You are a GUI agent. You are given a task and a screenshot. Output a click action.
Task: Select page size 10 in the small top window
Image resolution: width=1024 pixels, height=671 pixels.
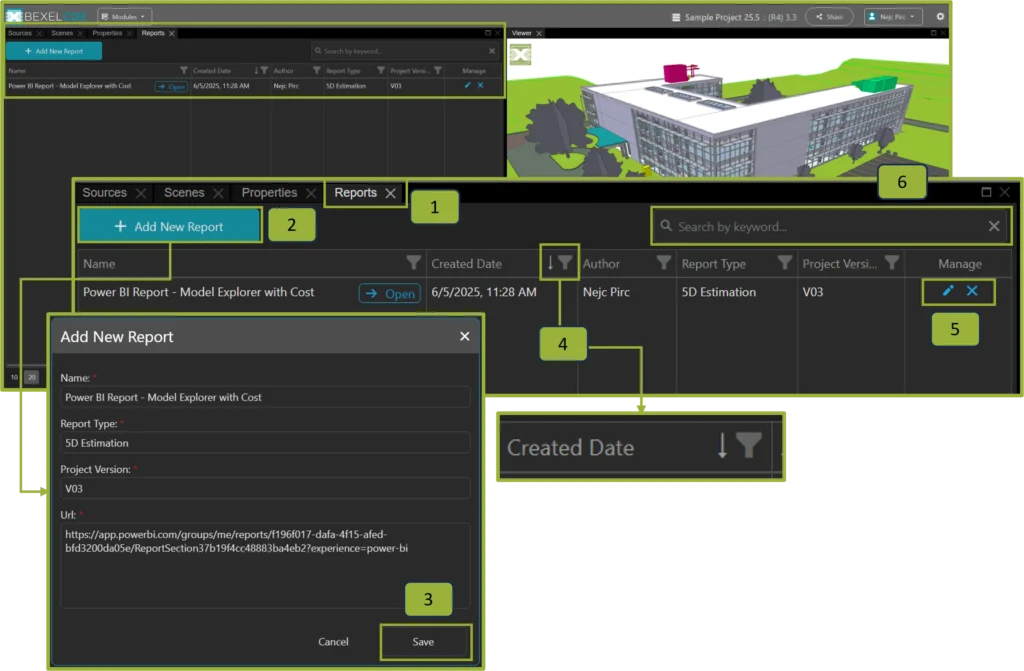click(x=14, y=377)
